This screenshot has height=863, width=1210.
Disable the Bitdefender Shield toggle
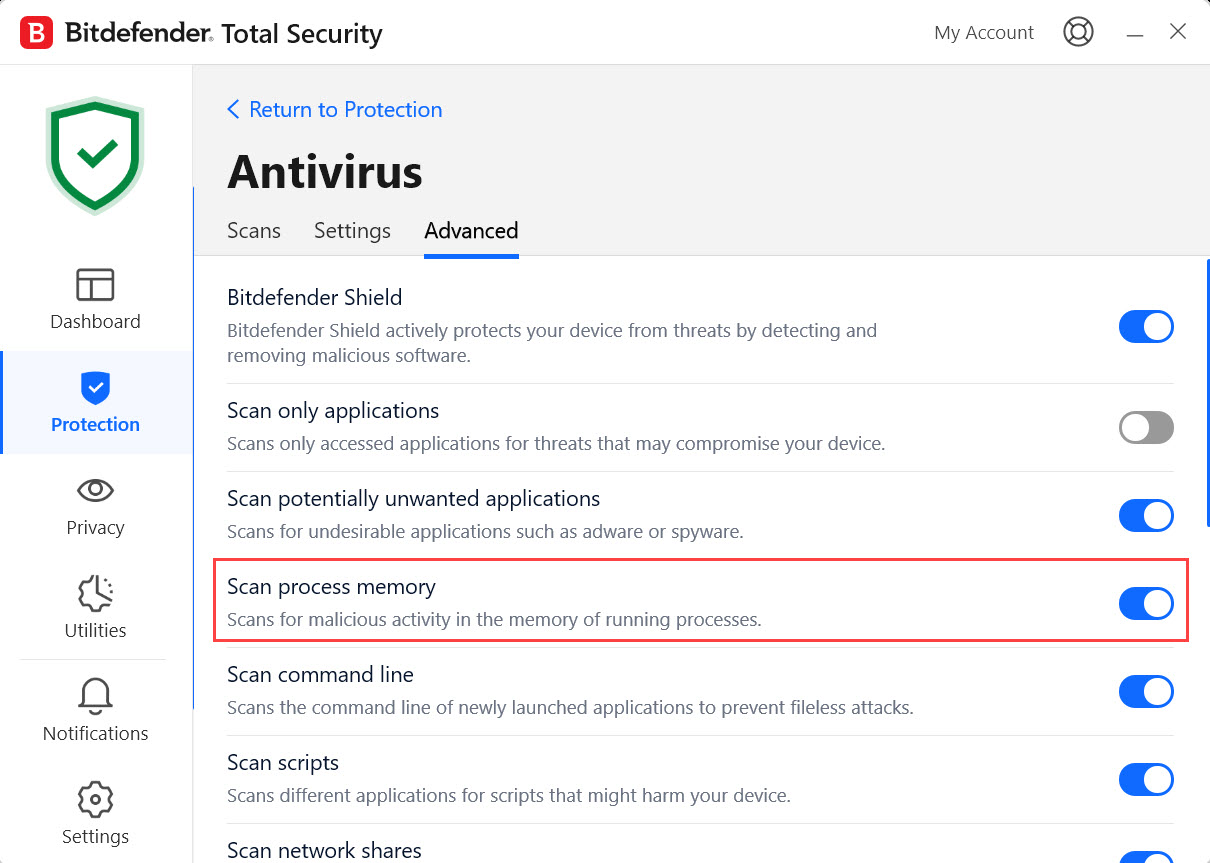1145,327
